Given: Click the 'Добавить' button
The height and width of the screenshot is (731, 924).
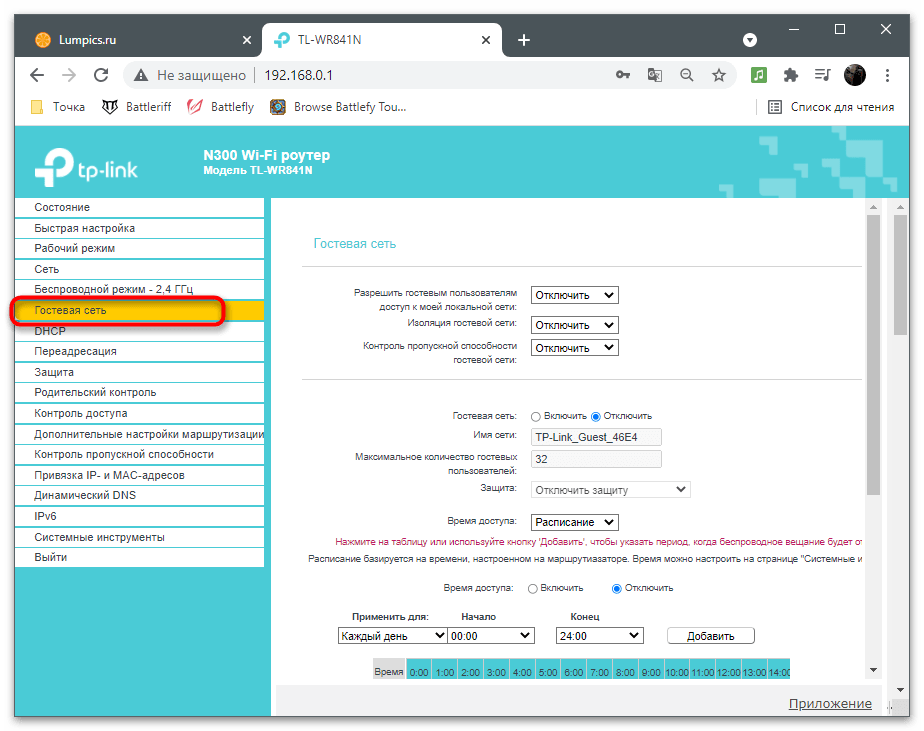Looking at the screenshot, I should tap(710, 636).
